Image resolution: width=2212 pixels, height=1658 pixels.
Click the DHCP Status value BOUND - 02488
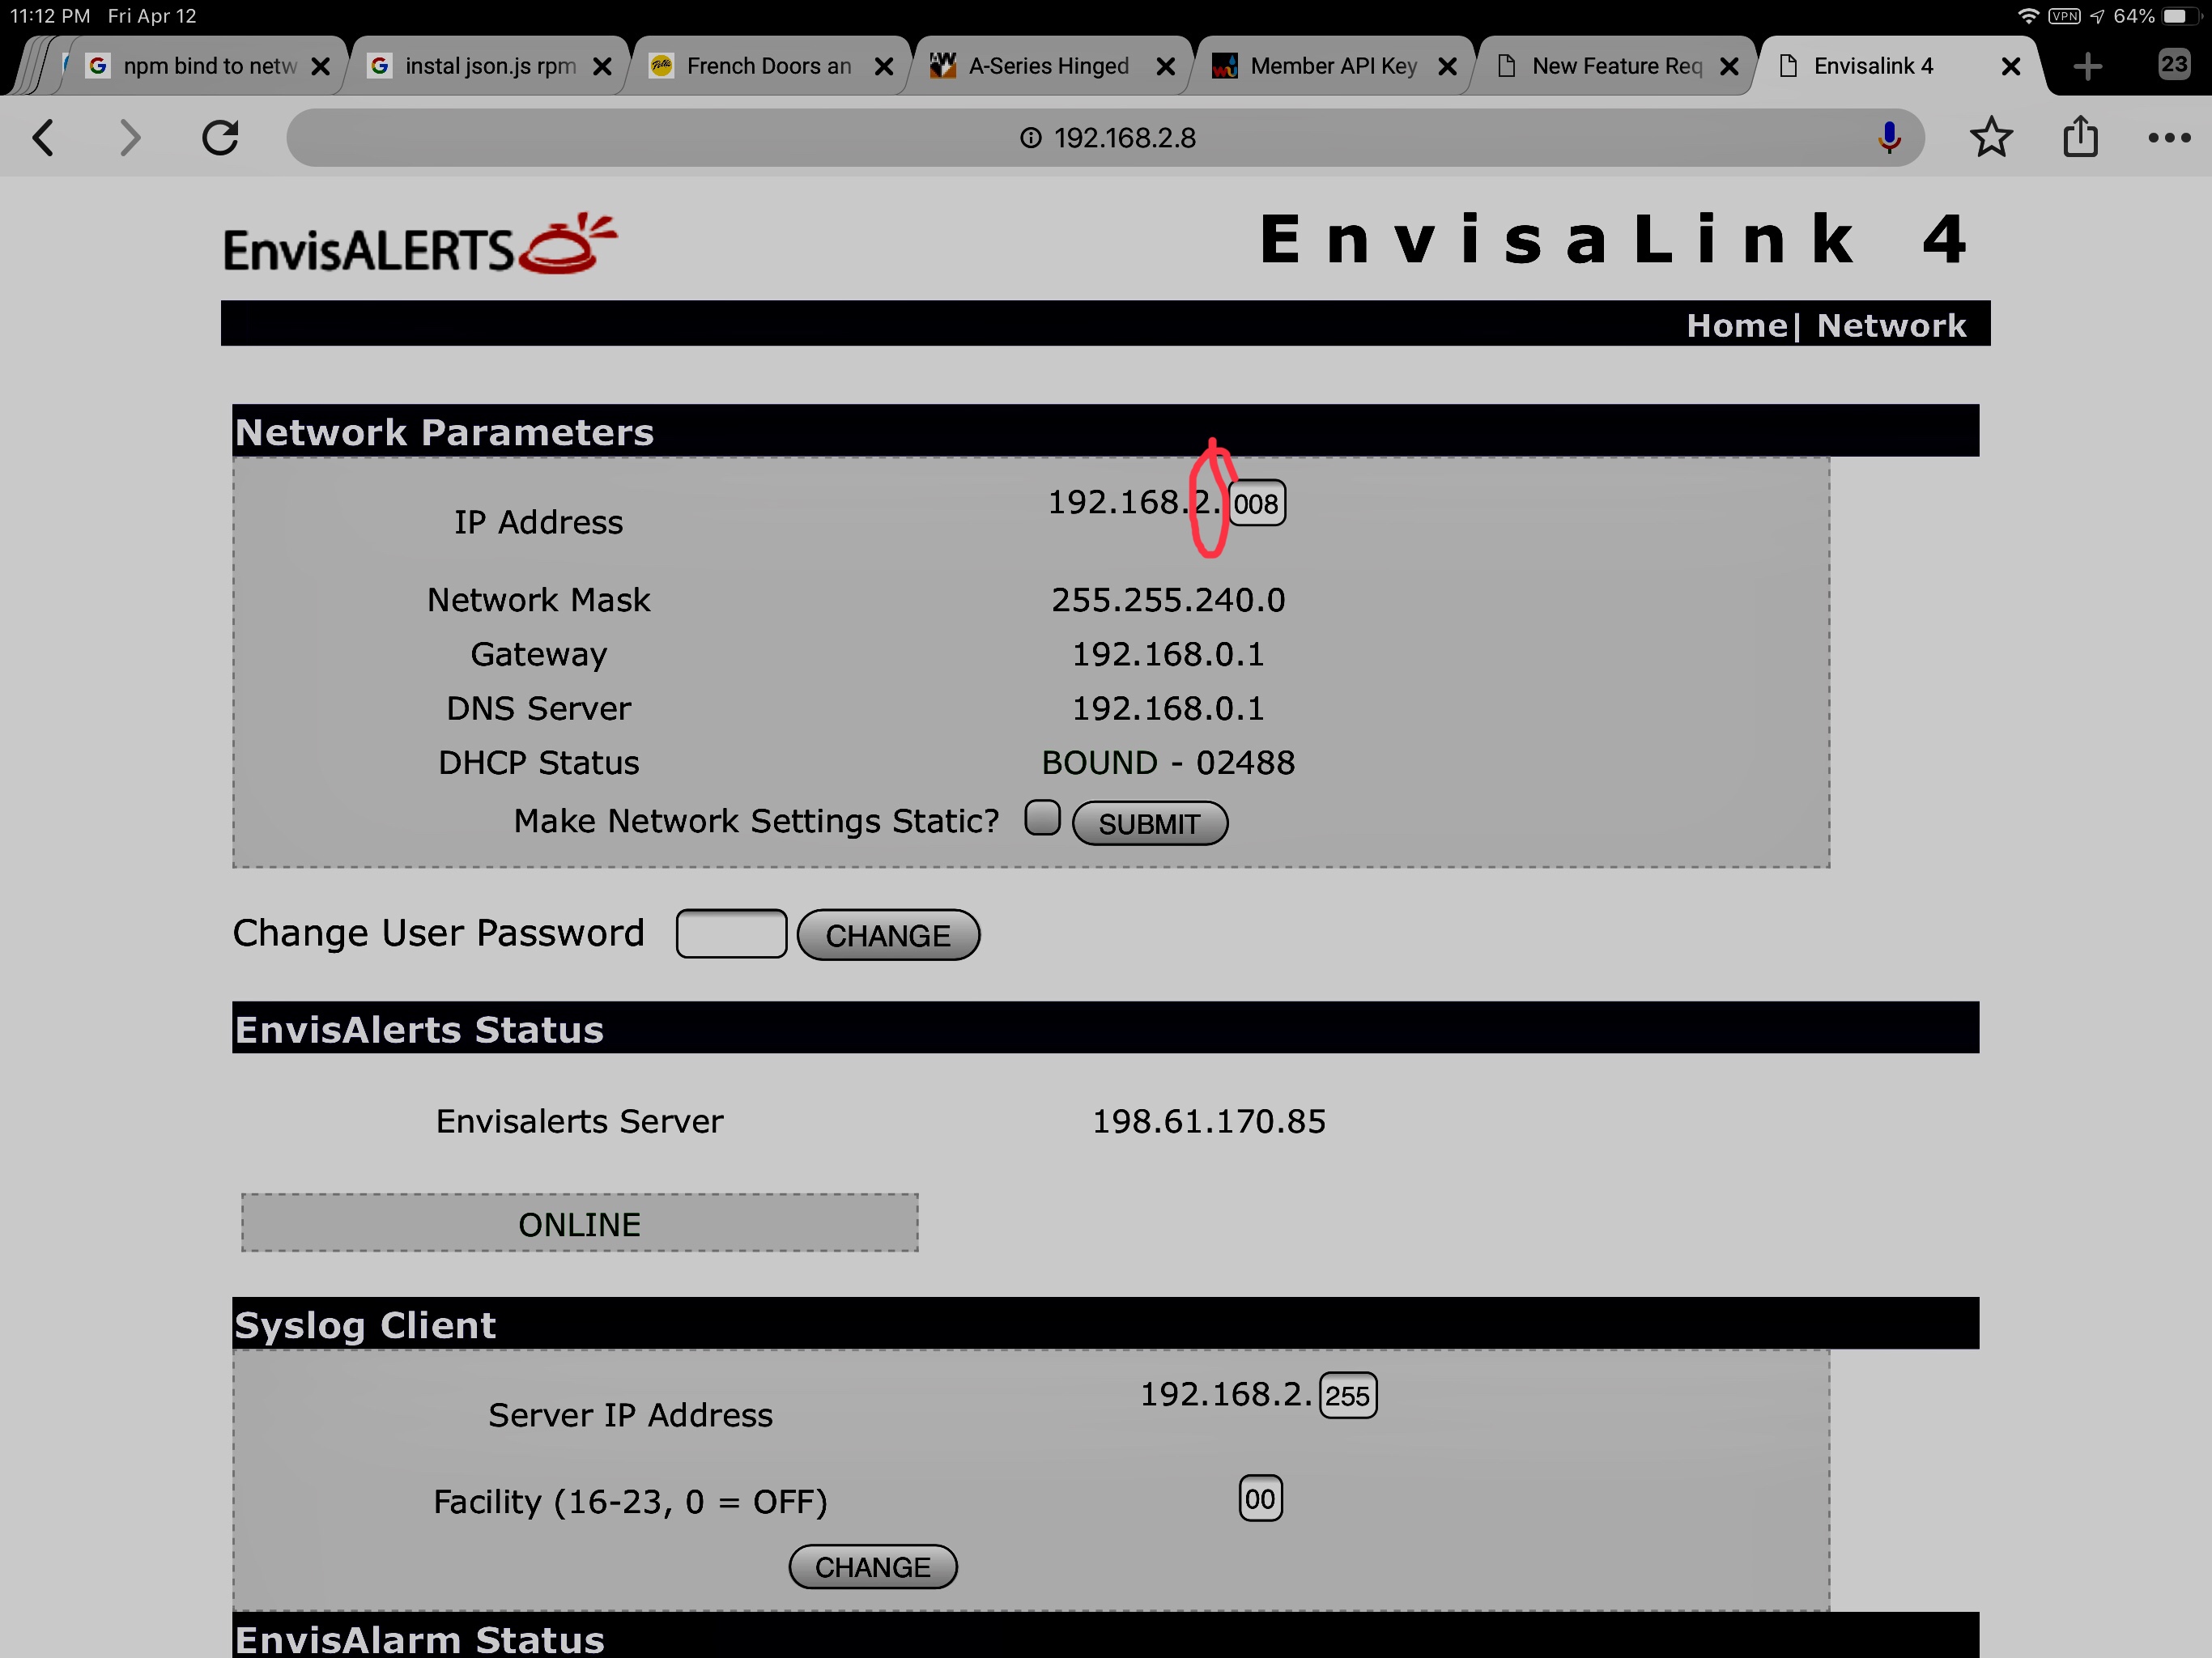pos(1168,763)
